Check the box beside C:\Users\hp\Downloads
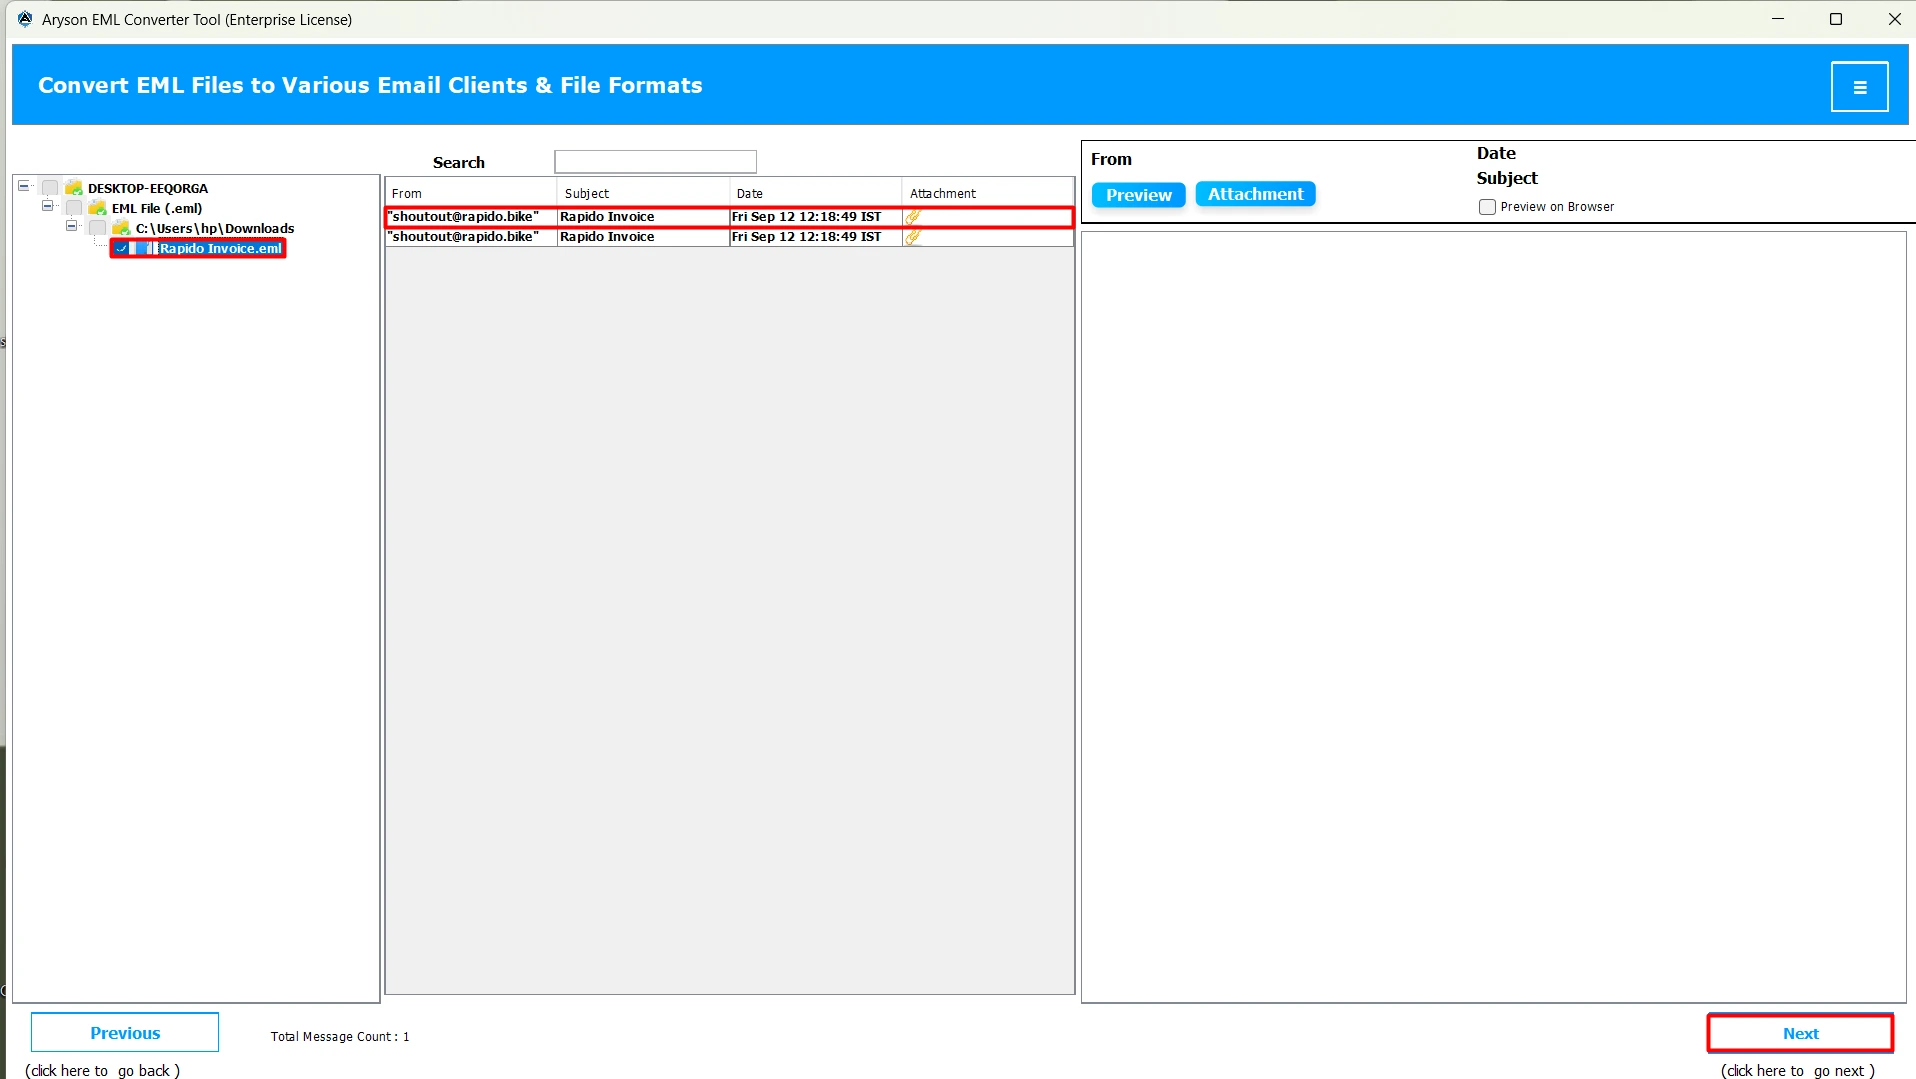 coord(97,228)
